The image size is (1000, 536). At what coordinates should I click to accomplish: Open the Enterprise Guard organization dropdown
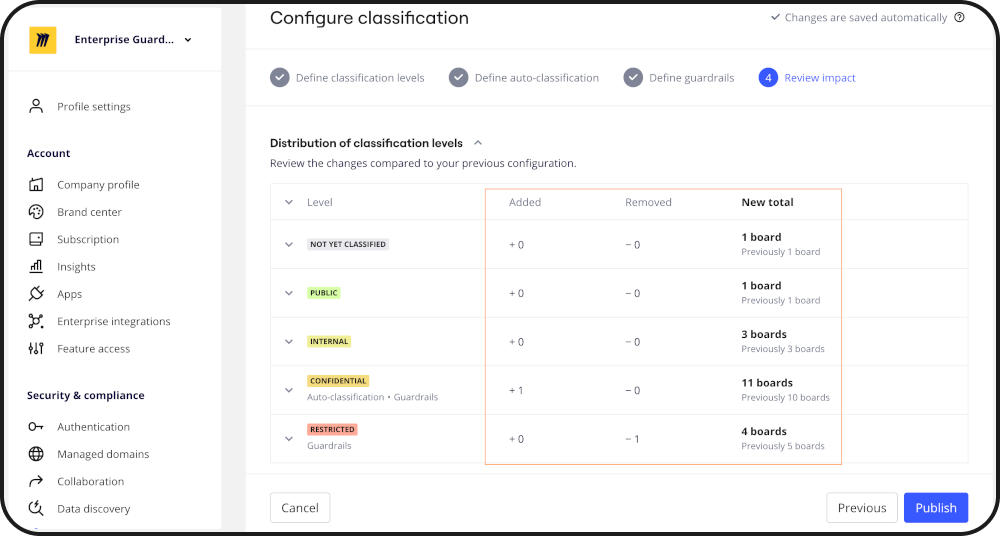[x=130, y=40]
